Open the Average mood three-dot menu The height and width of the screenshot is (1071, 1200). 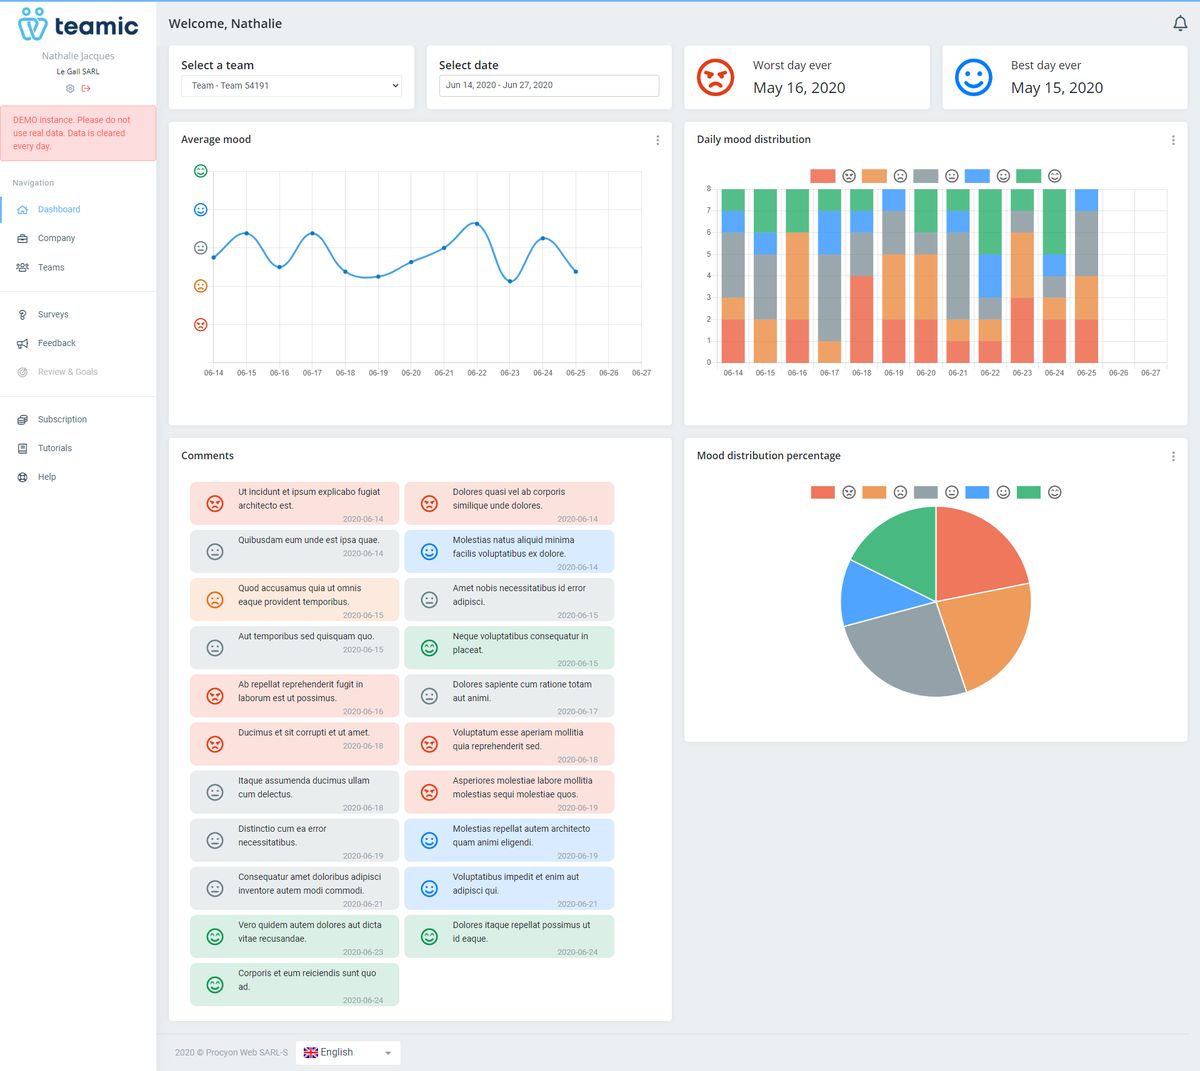[657, 140]
